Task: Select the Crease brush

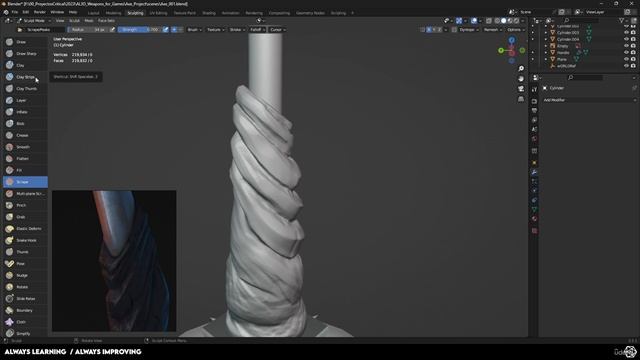Action: 25,135
